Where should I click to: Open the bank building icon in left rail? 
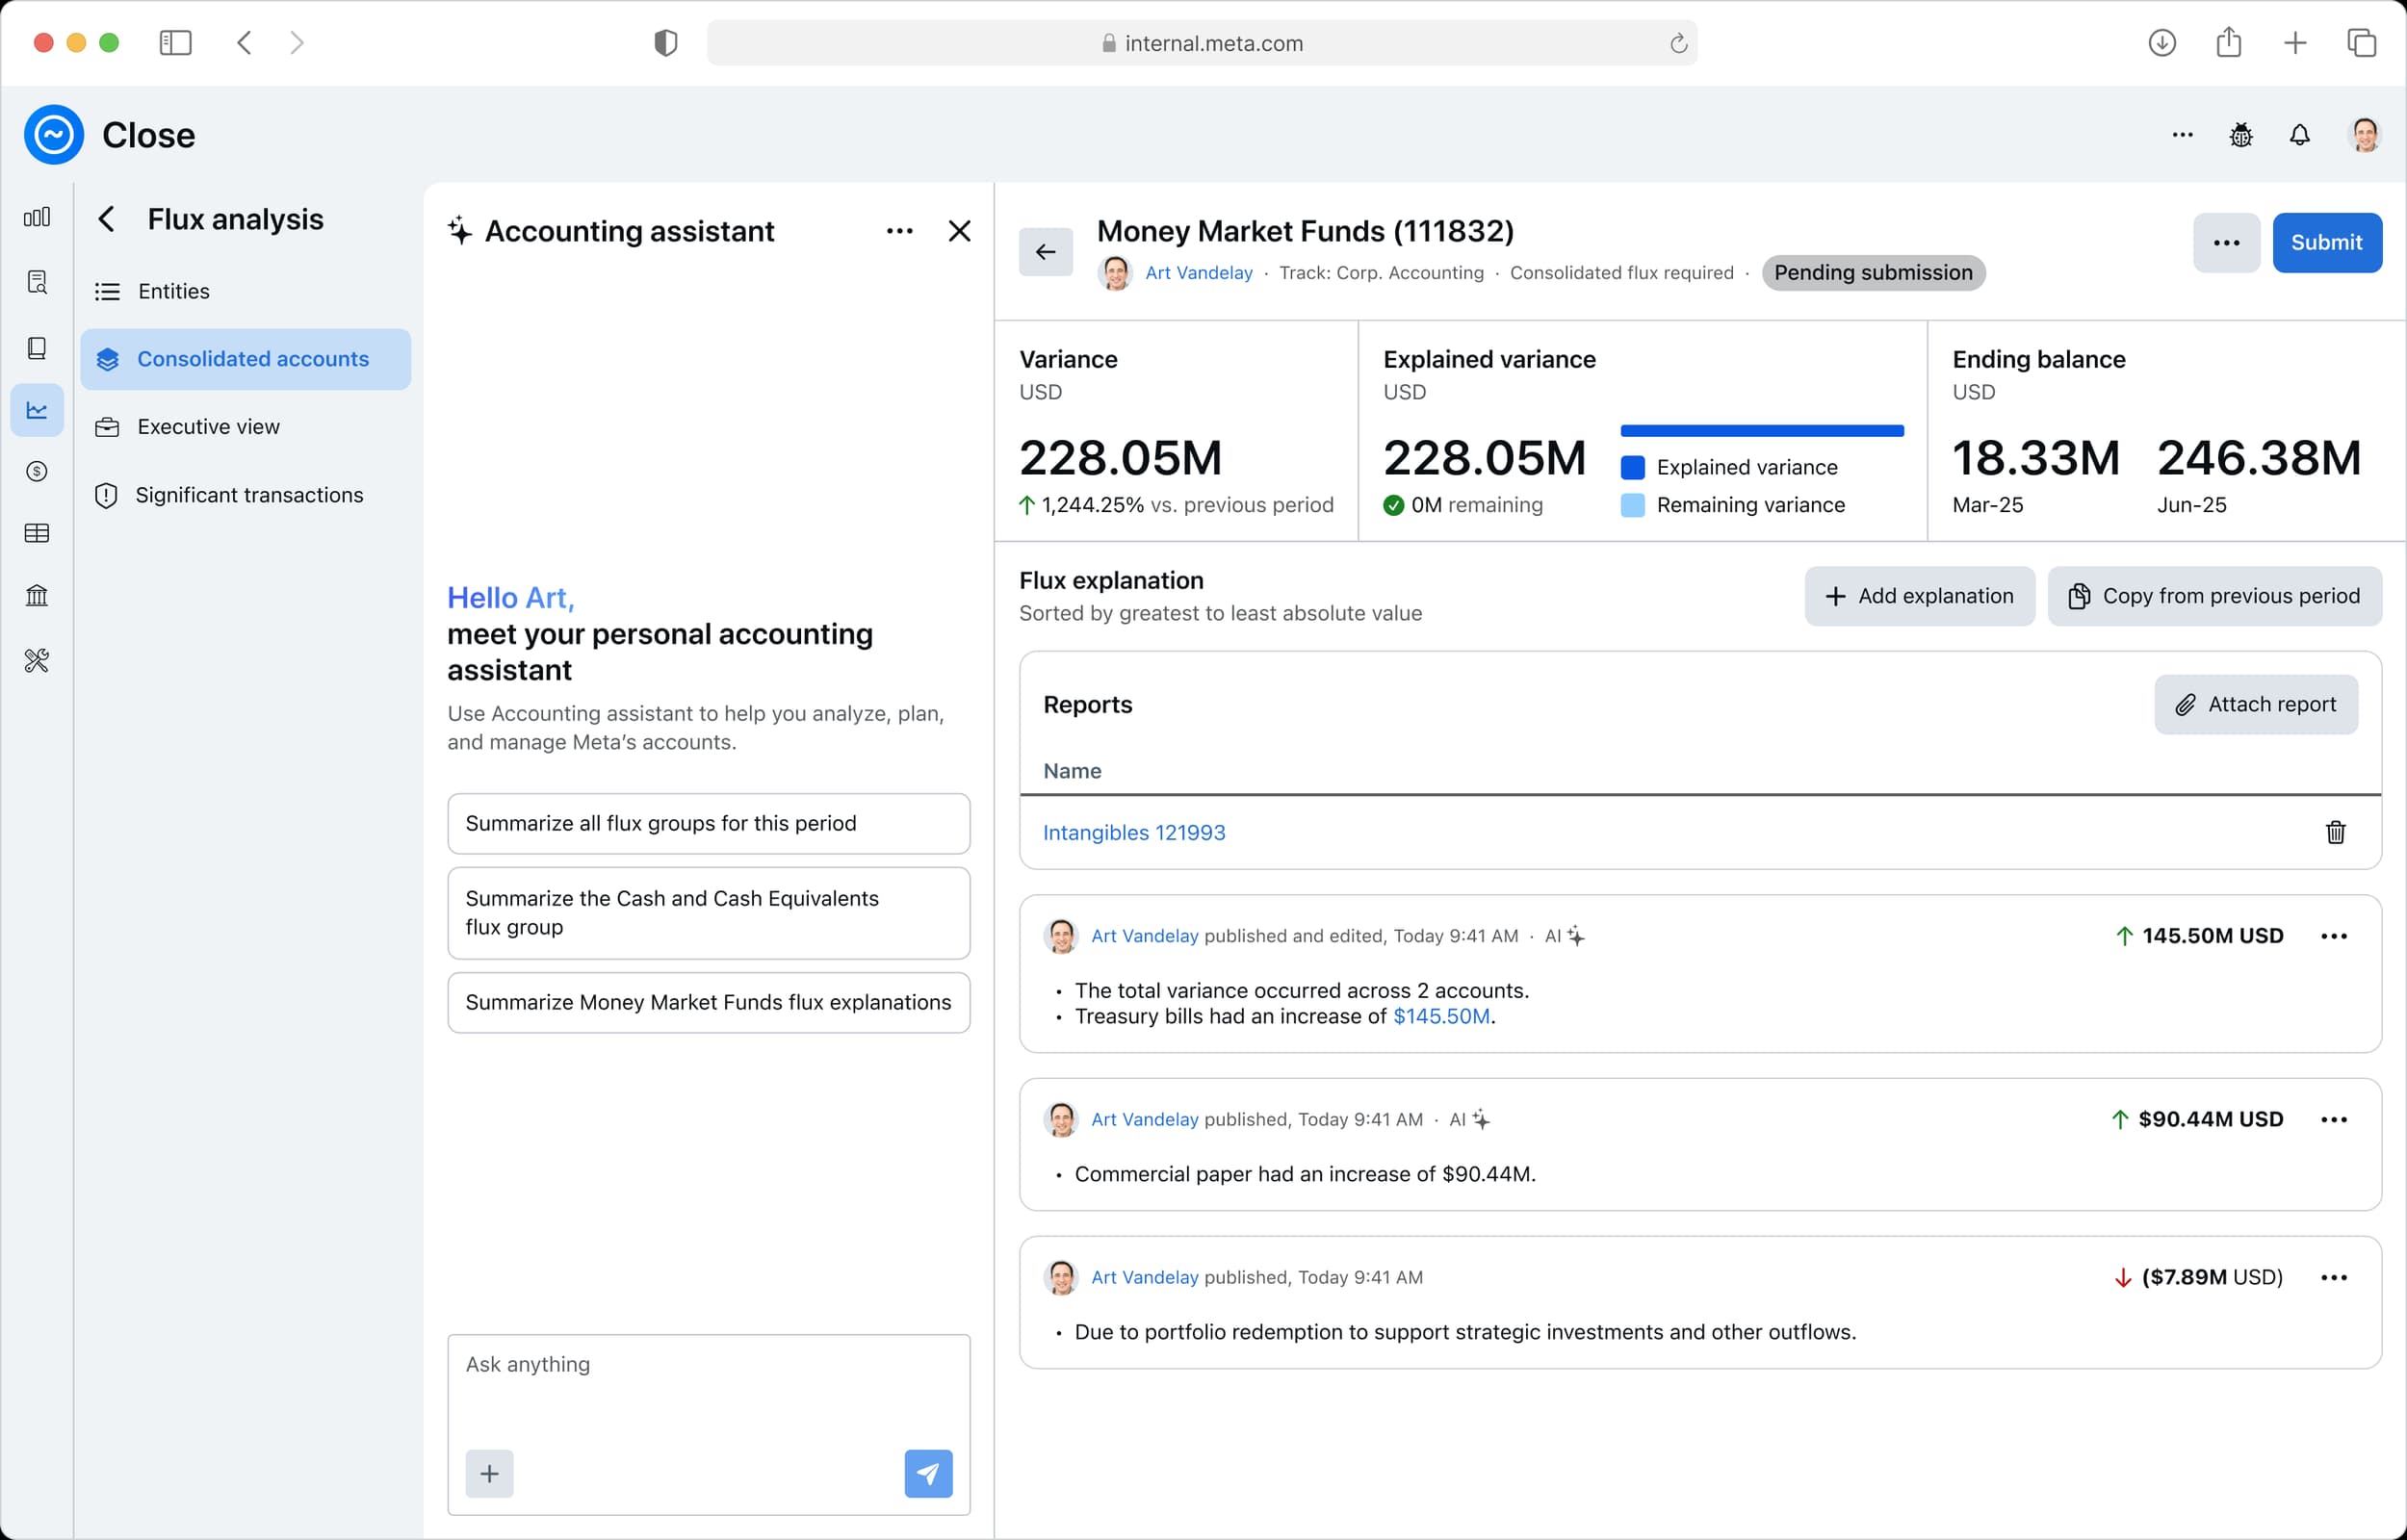point(37,596)
